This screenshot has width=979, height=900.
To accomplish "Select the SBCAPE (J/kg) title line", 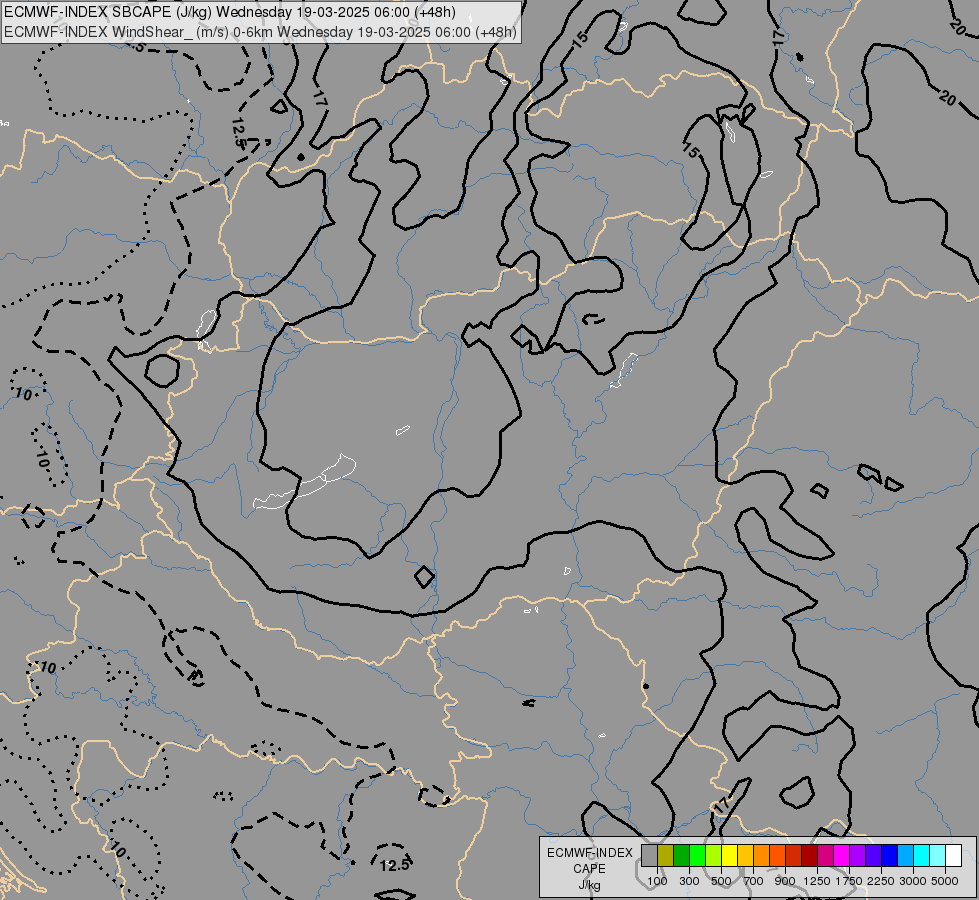I will pos(230,12).
